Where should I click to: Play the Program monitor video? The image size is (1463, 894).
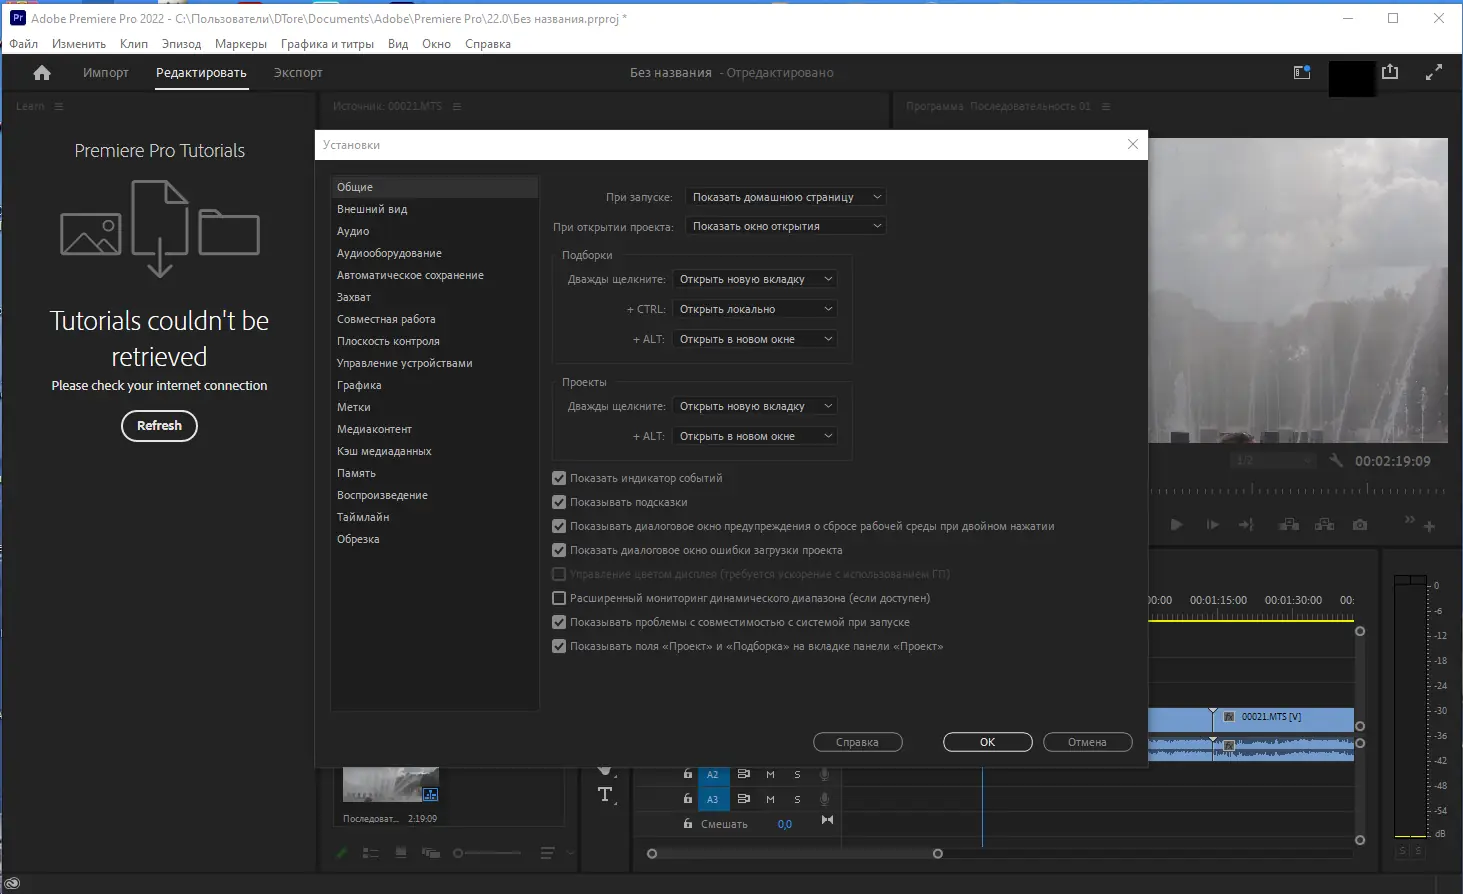[1176, 525]
